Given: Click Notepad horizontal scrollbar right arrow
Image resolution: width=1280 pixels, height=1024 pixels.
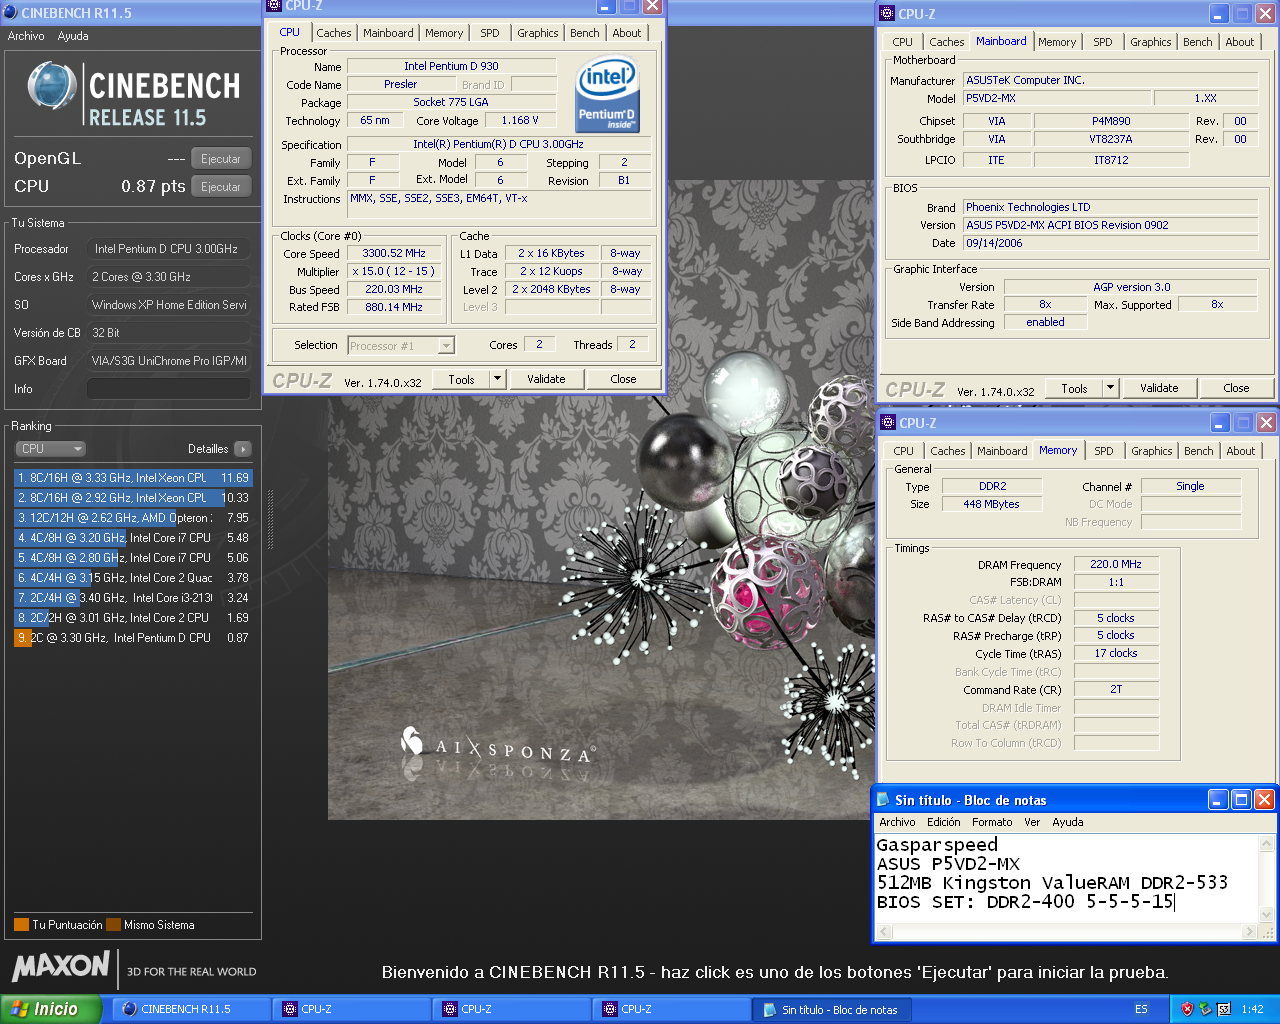Looking at the screenshot, I should 1249,932.
